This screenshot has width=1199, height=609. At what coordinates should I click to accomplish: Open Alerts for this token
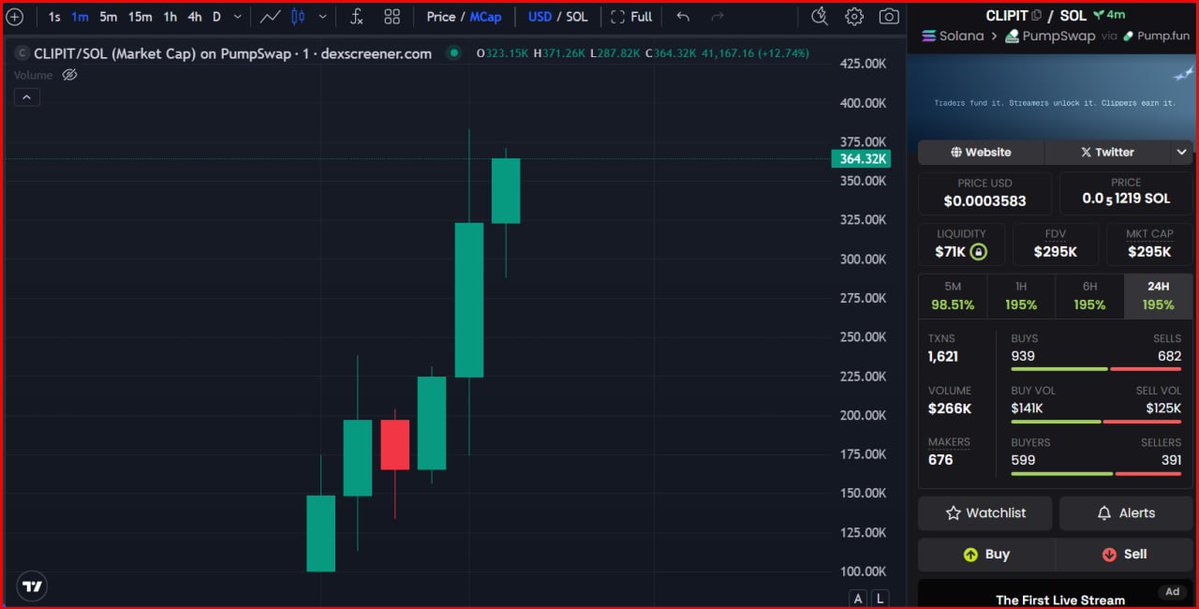pos(1126,513)
